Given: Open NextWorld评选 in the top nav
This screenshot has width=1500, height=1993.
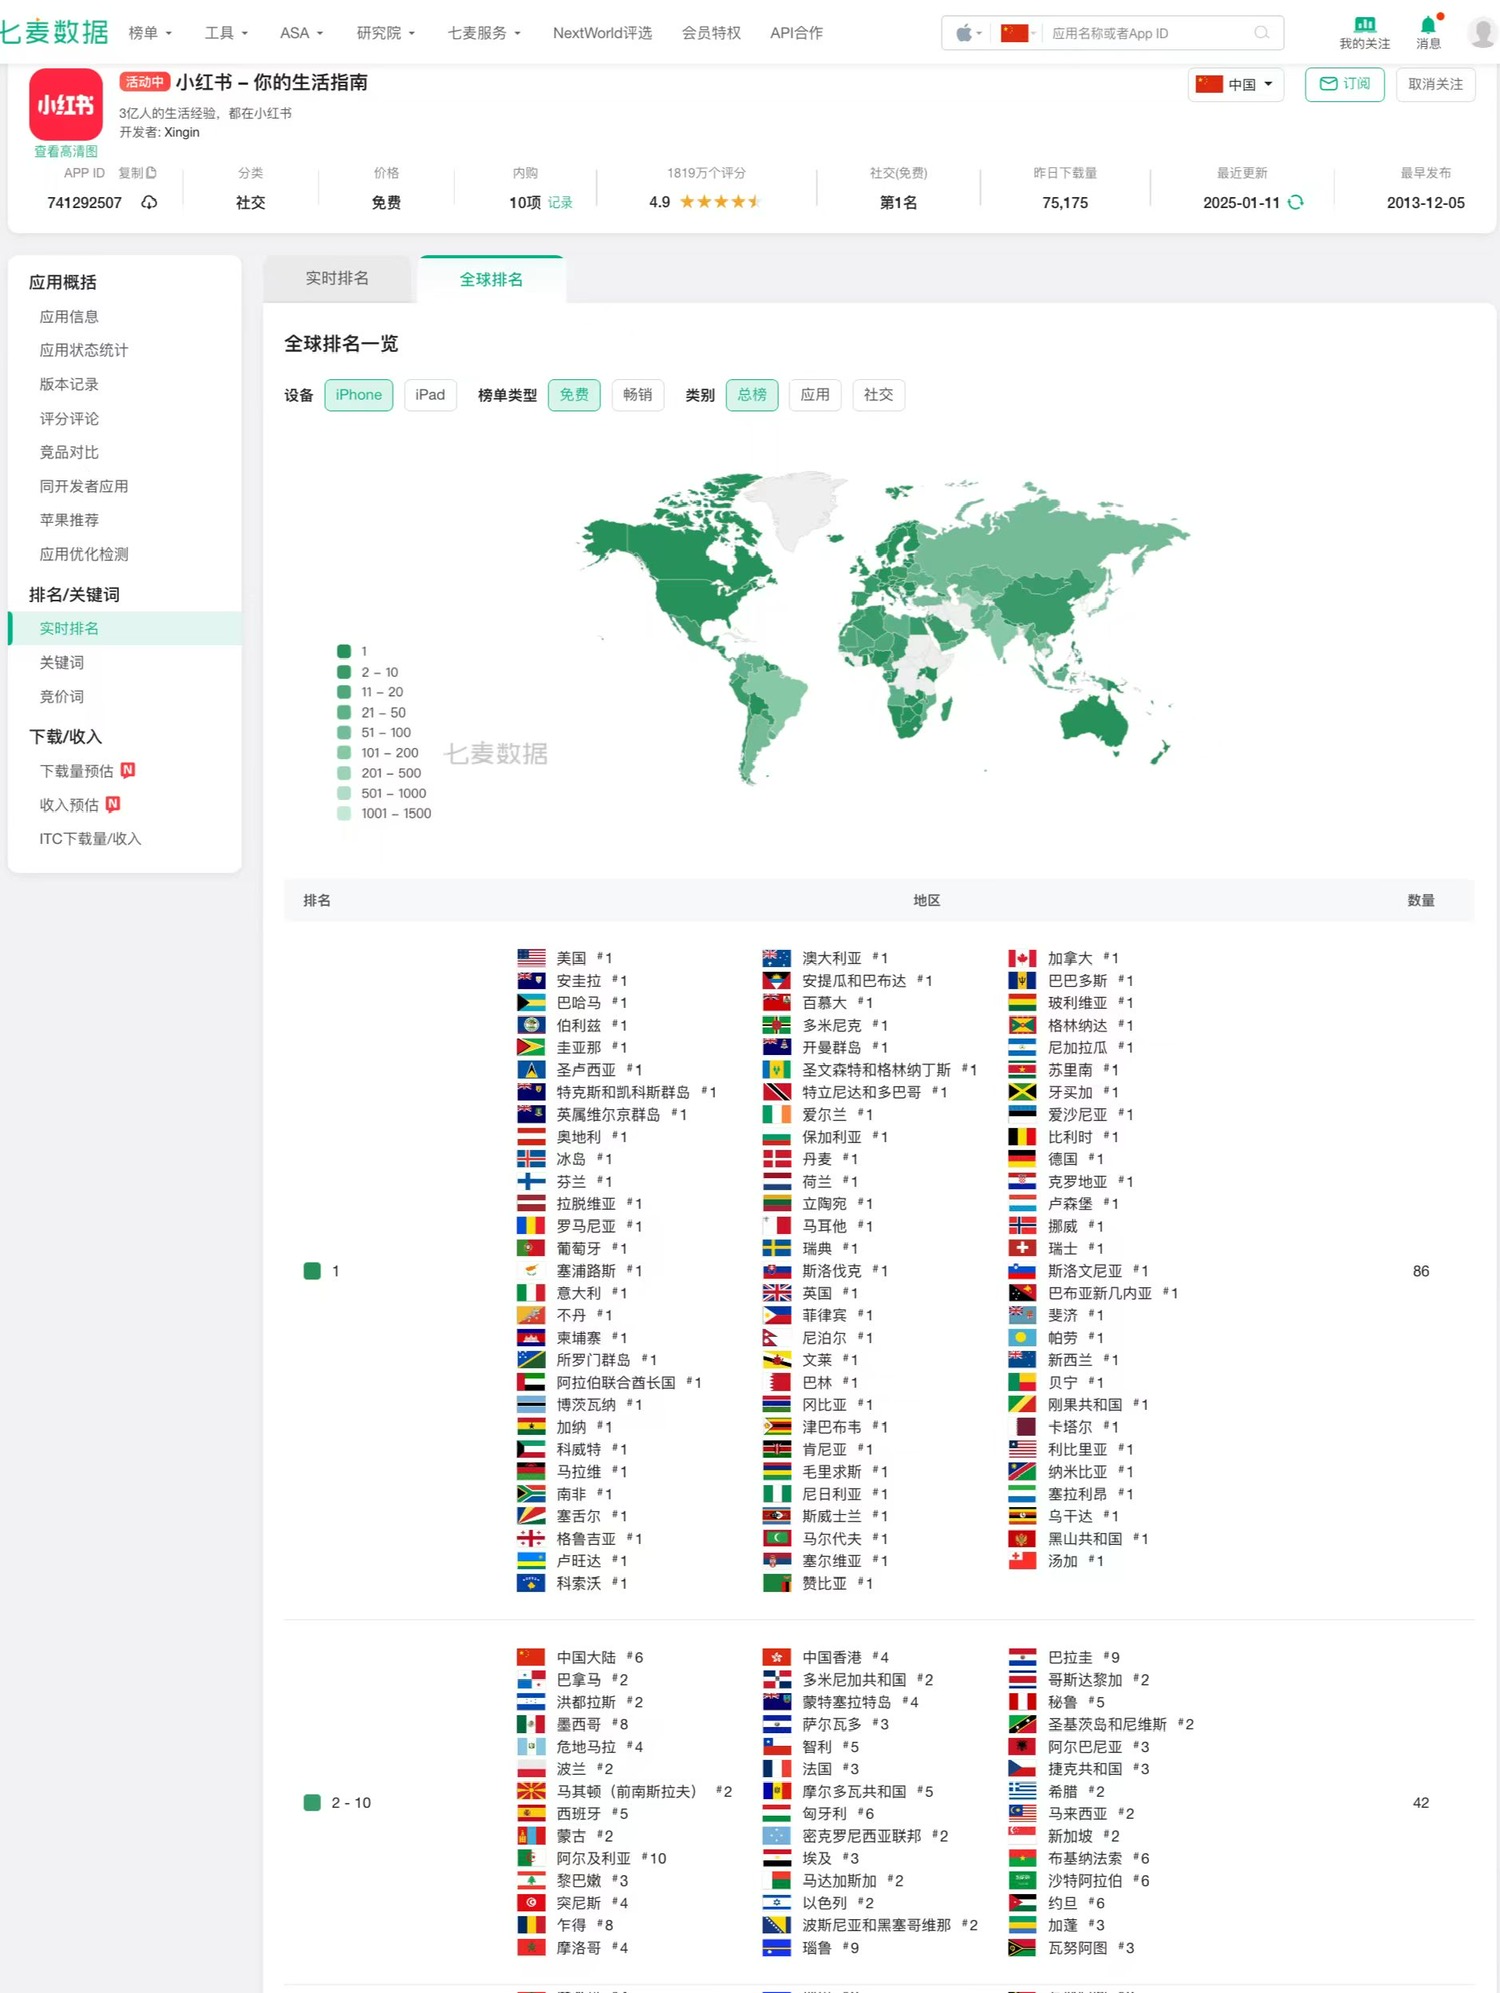Looking at the screenshot, I should click(x=602, y=33).
